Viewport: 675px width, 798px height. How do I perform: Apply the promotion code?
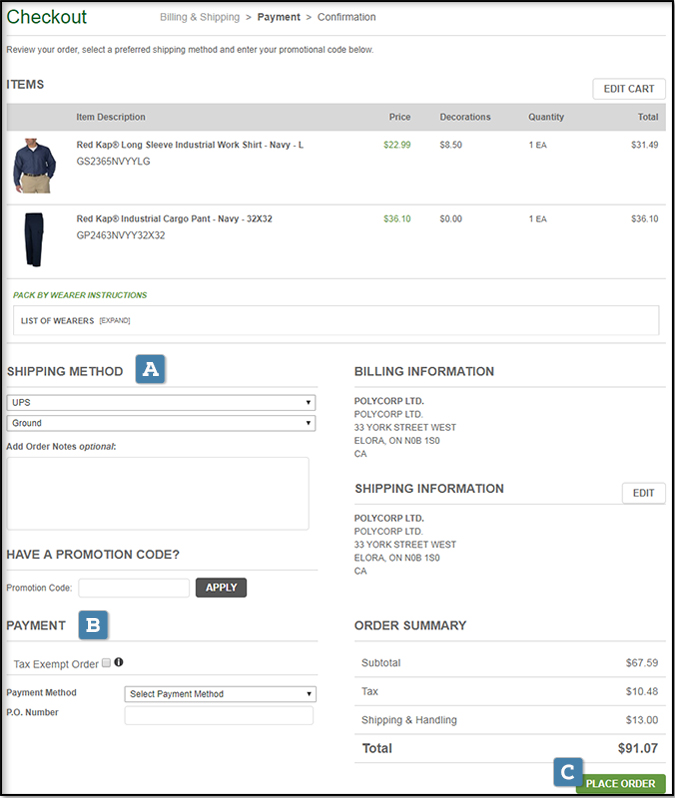click(x=221, y=588)
